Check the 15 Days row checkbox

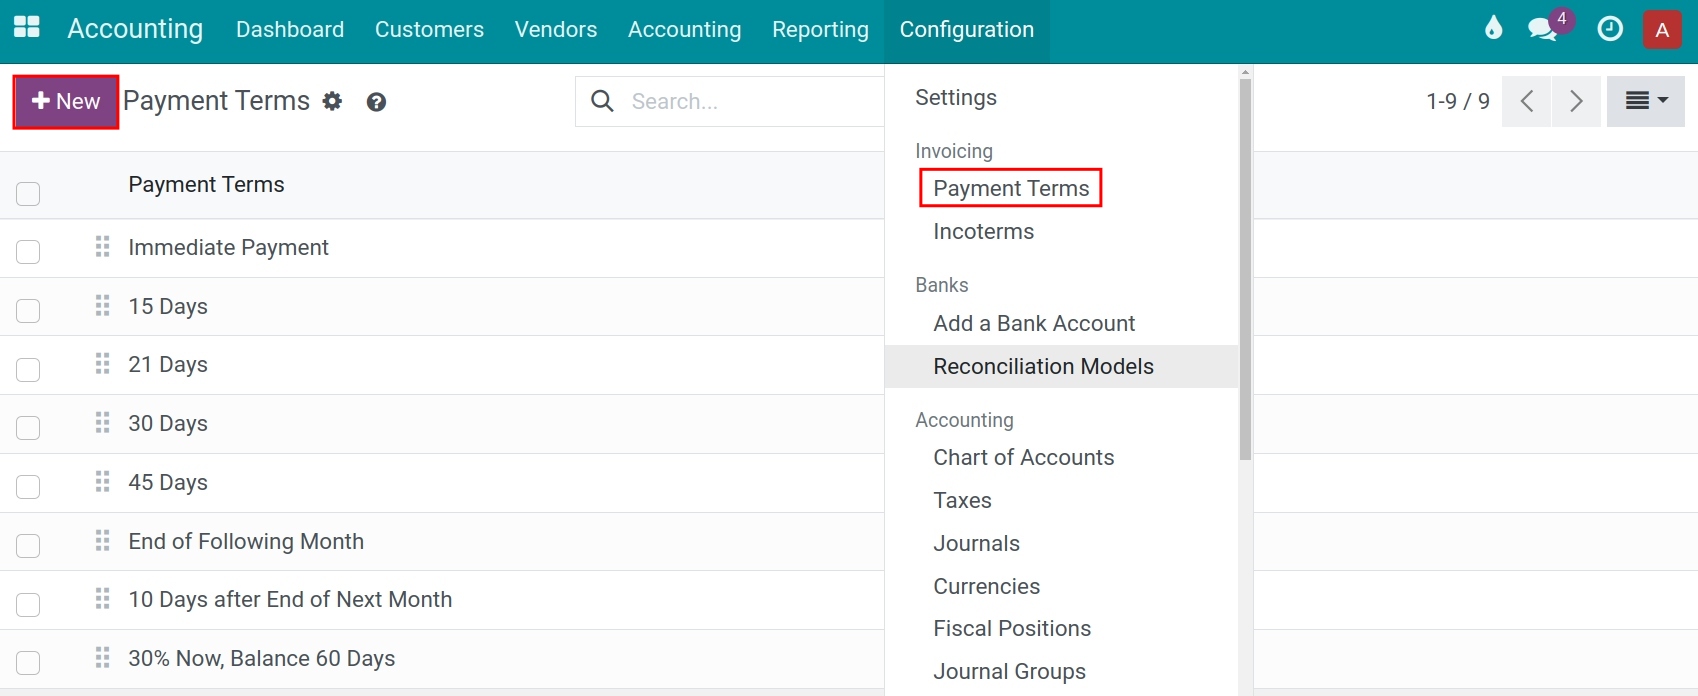[x=28, y=311]
